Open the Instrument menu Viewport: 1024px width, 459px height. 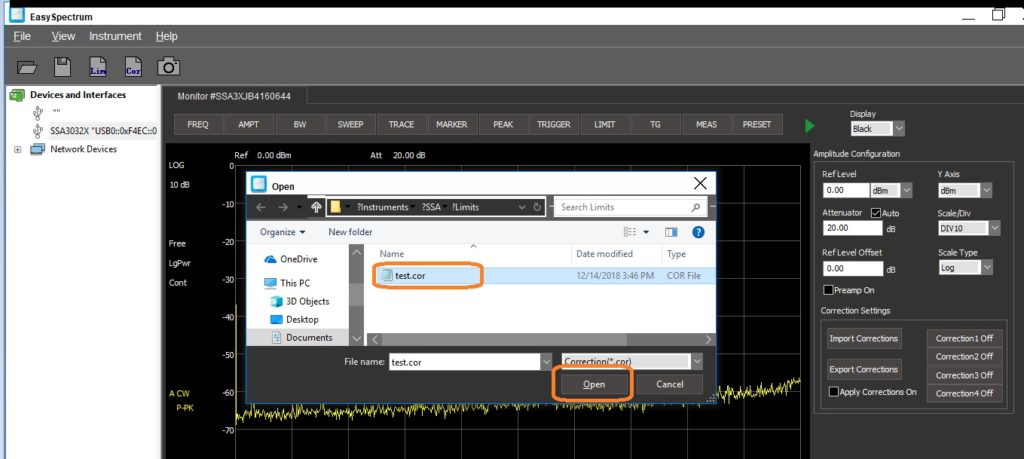pyautogui.click(x=115, y=36)
